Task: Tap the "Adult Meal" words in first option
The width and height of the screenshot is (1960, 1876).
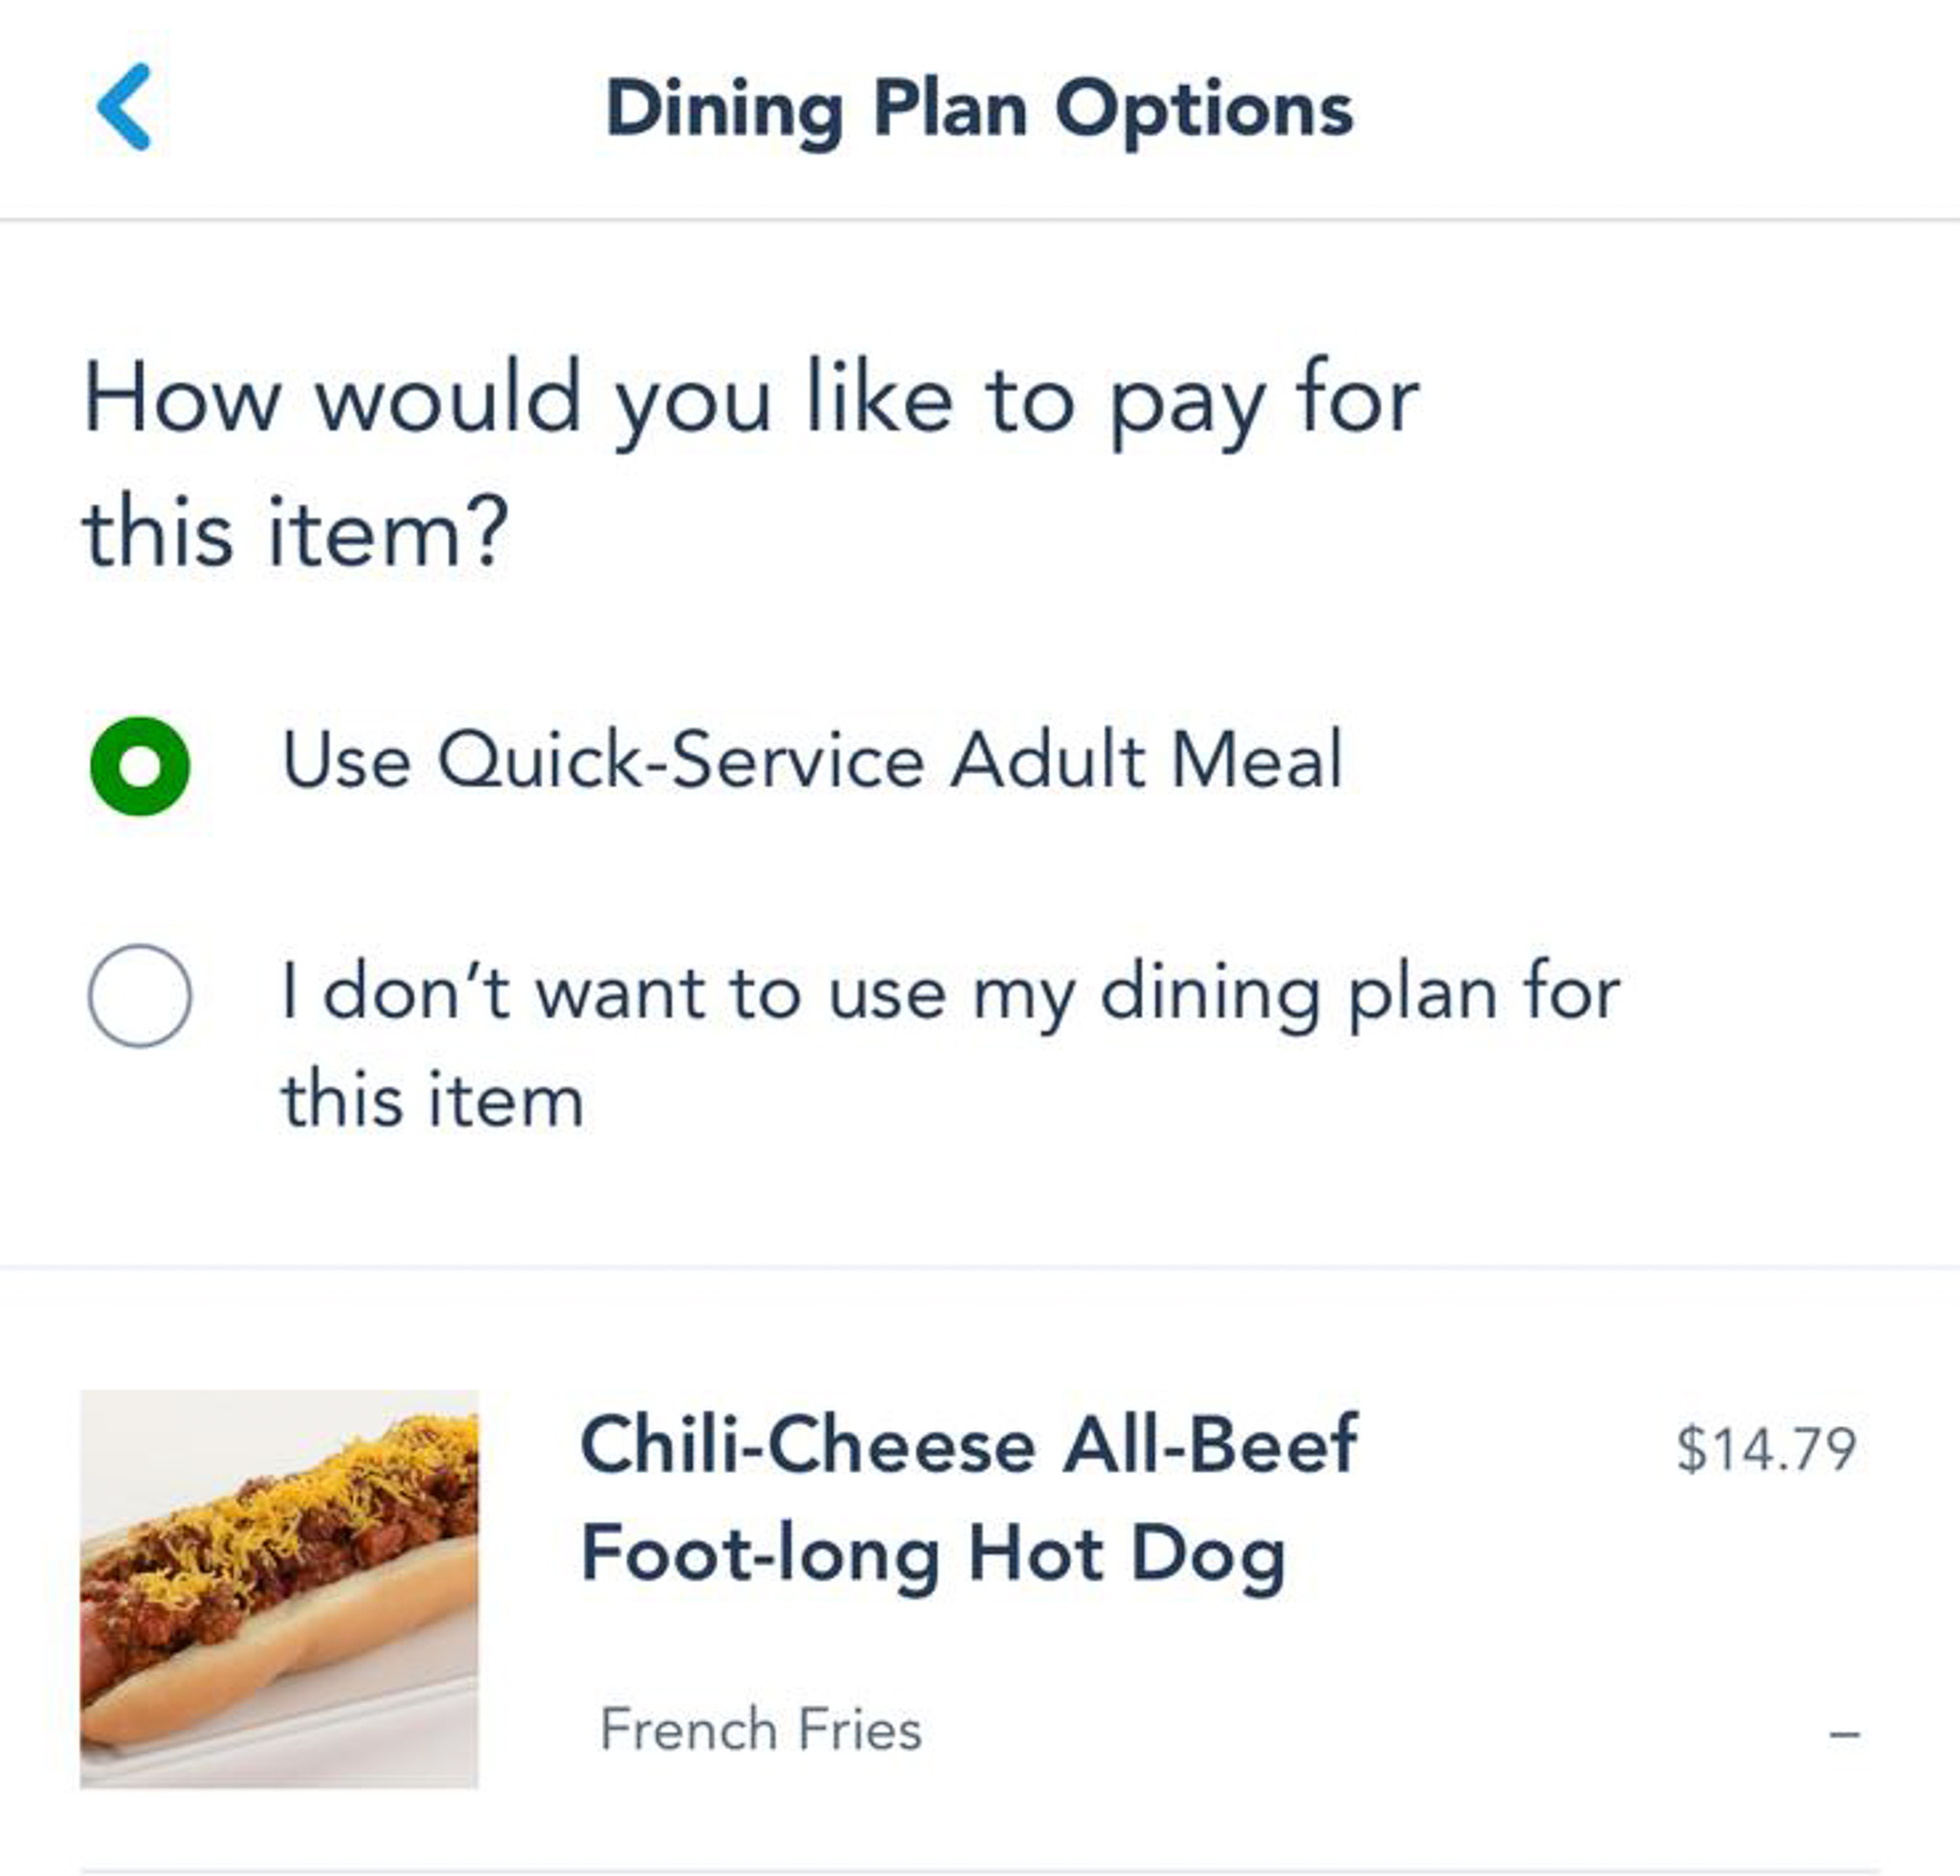Action: coord(1145,761)
